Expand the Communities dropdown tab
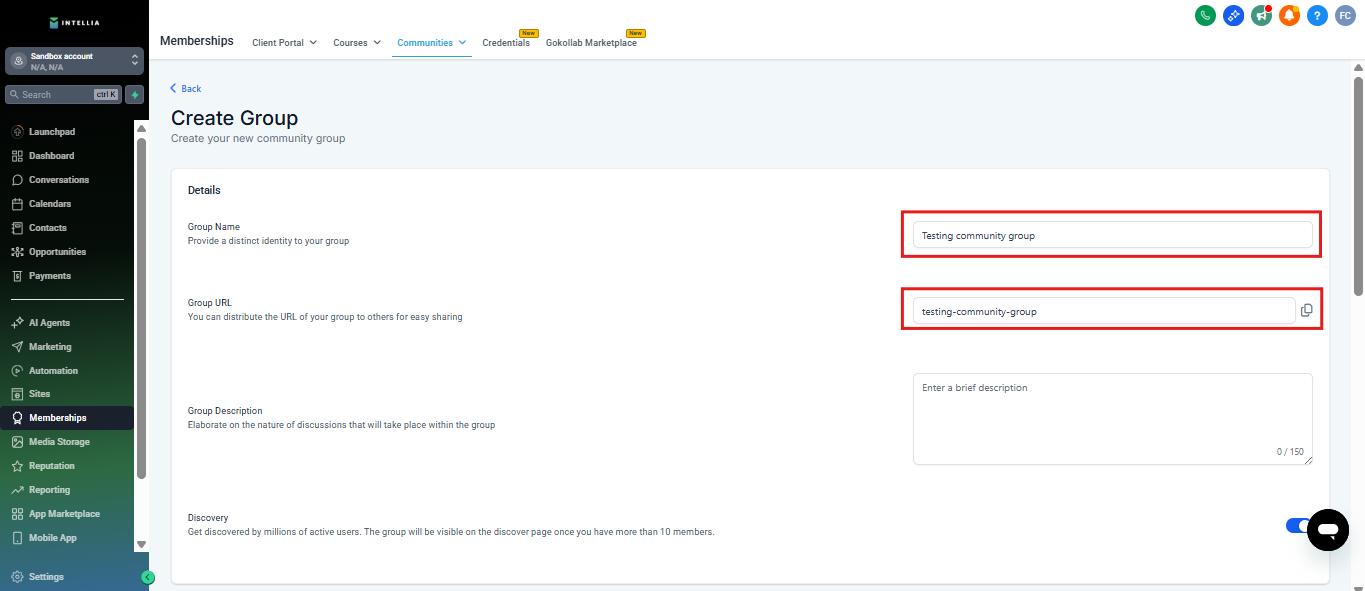 [431, 43]
